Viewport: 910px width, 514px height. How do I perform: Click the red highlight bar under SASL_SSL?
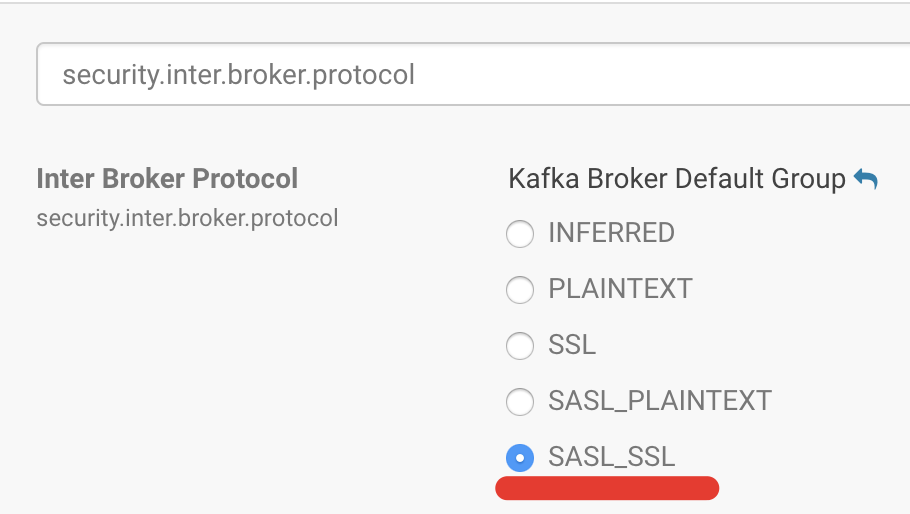[x=607, y=488]
